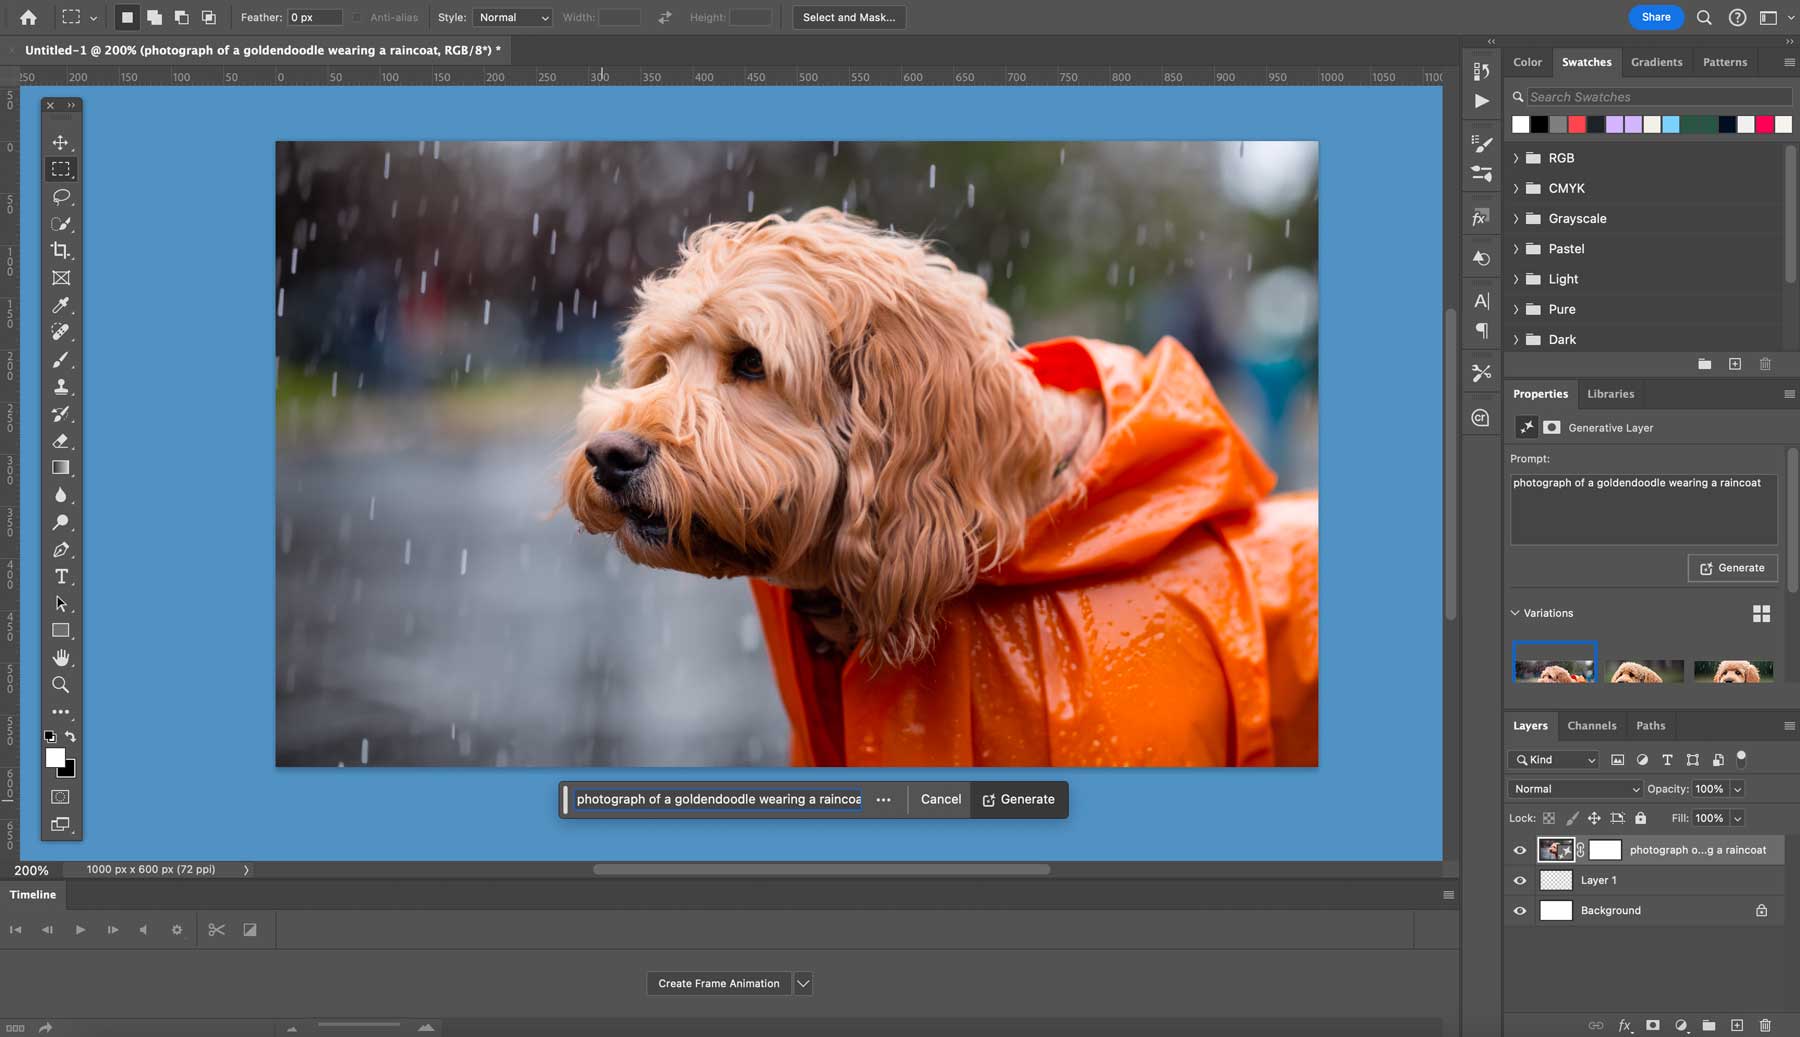Switch to the Gradients tab

coord(1656,62)
